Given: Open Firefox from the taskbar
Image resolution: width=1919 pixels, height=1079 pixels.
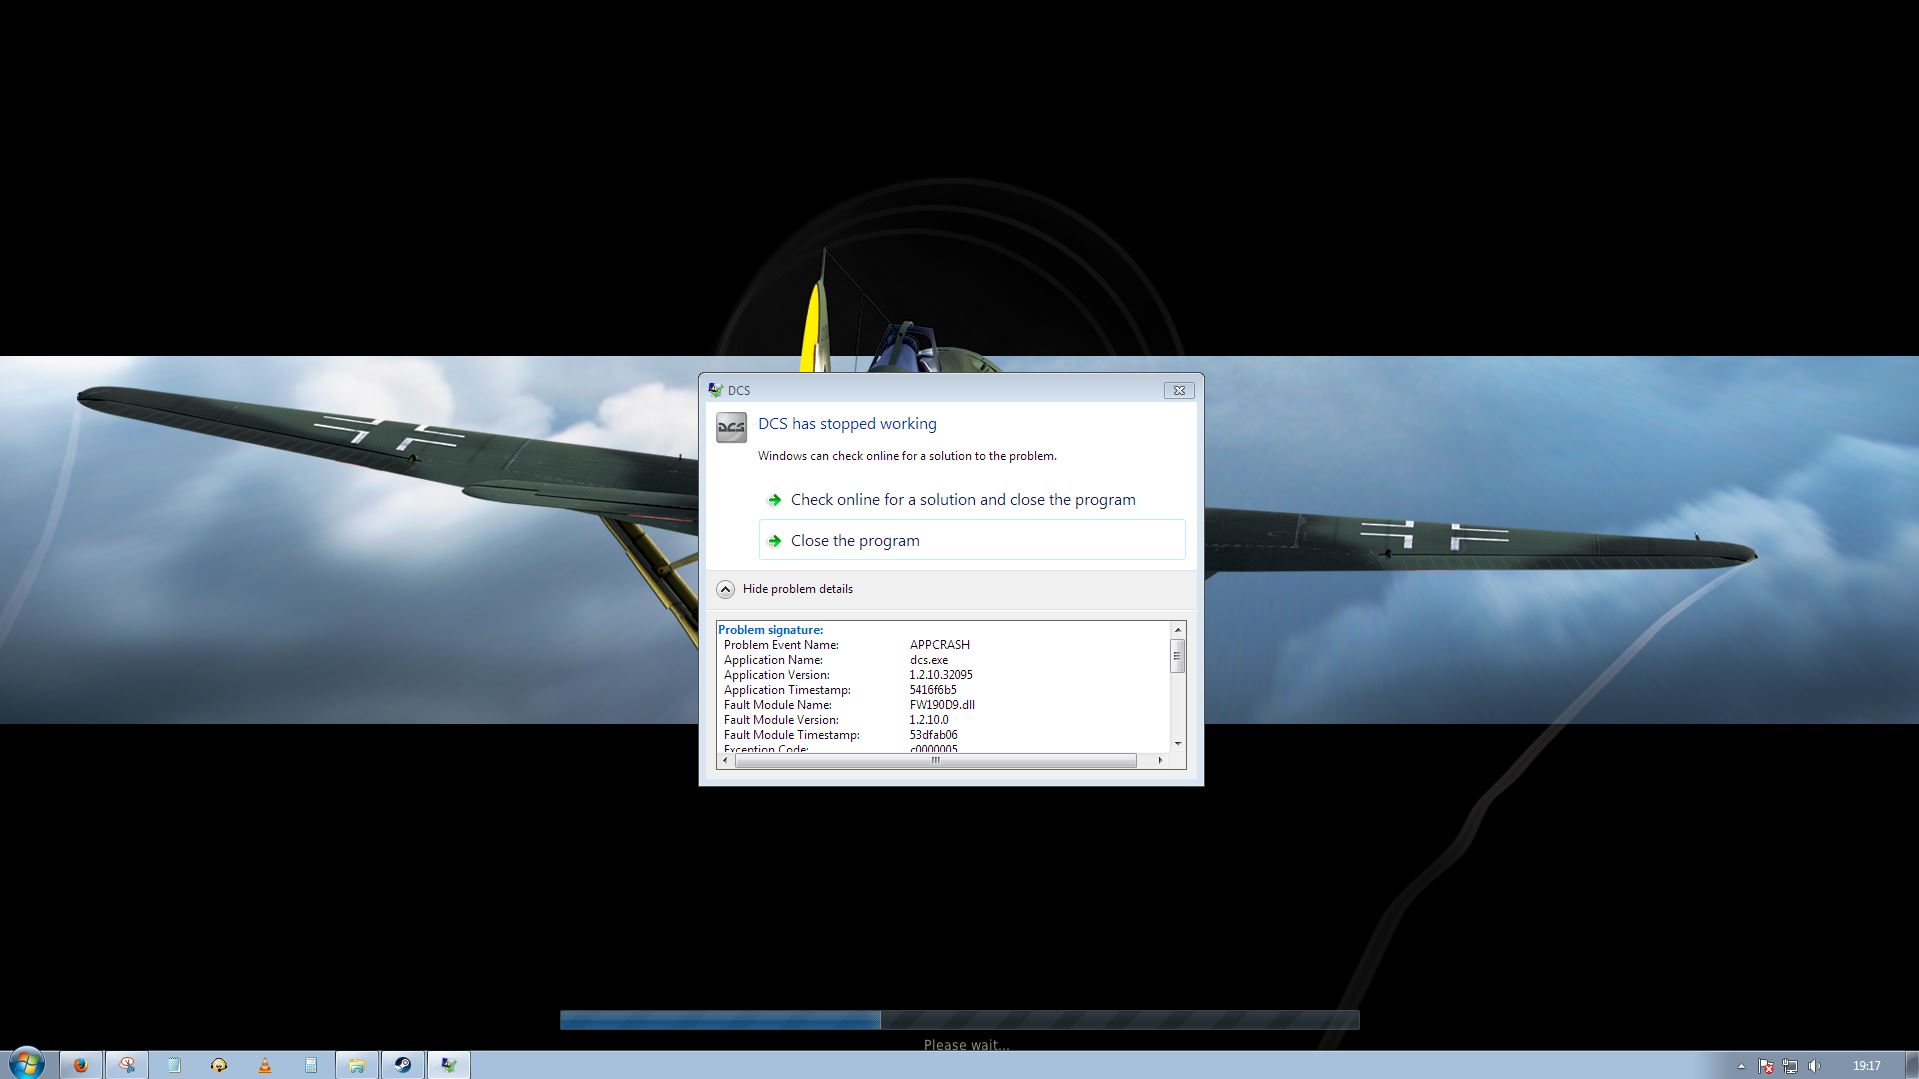Looking at the screenshot, I should click(81, 1065).
